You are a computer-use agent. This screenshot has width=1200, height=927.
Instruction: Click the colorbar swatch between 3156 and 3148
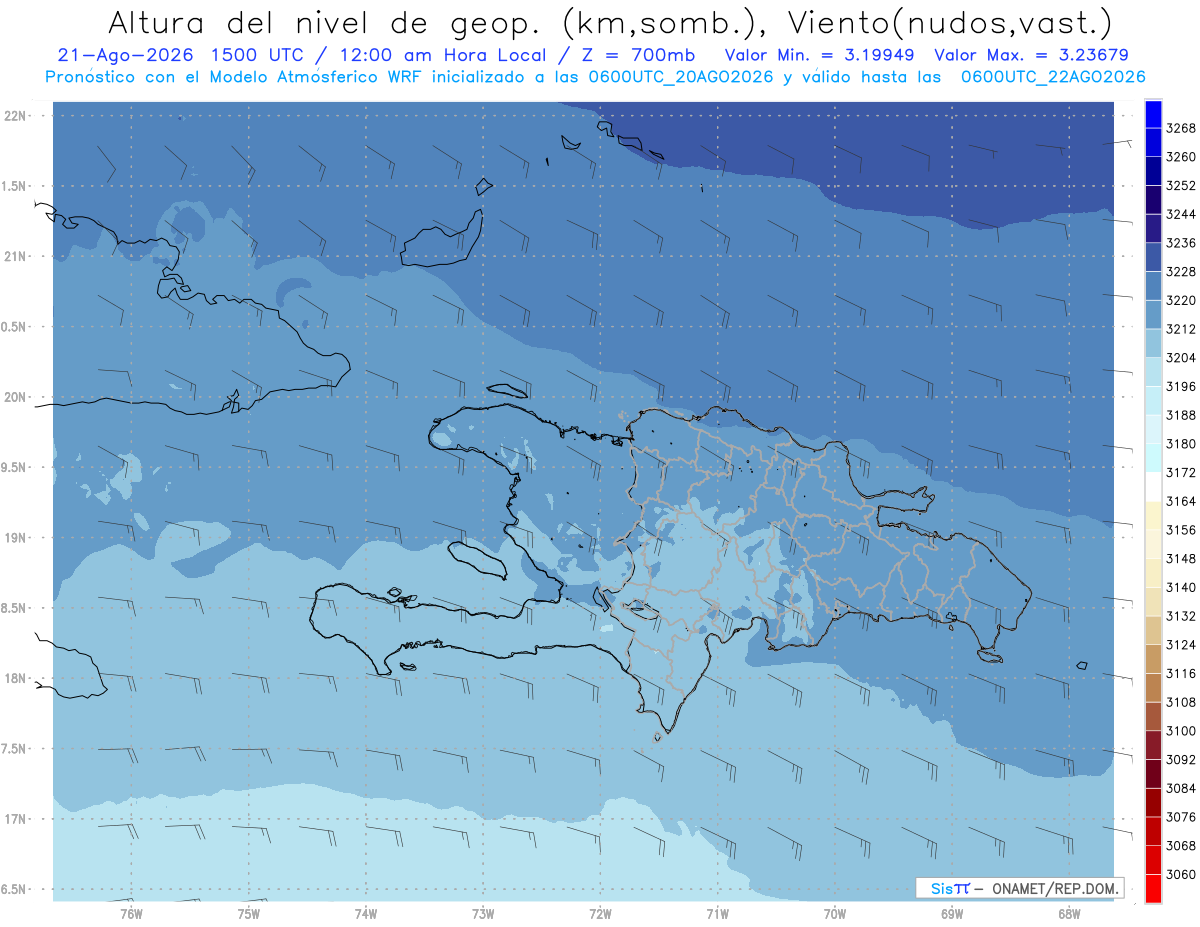tap(1153, 544)
